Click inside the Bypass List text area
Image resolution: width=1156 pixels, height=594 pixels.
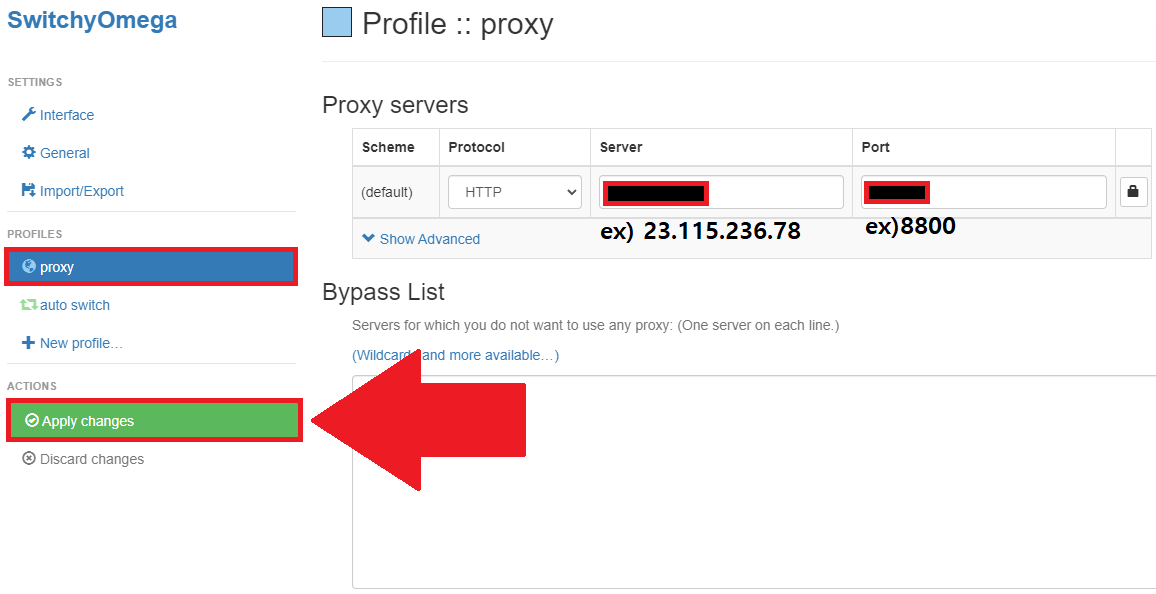click(x=753, y=482)
